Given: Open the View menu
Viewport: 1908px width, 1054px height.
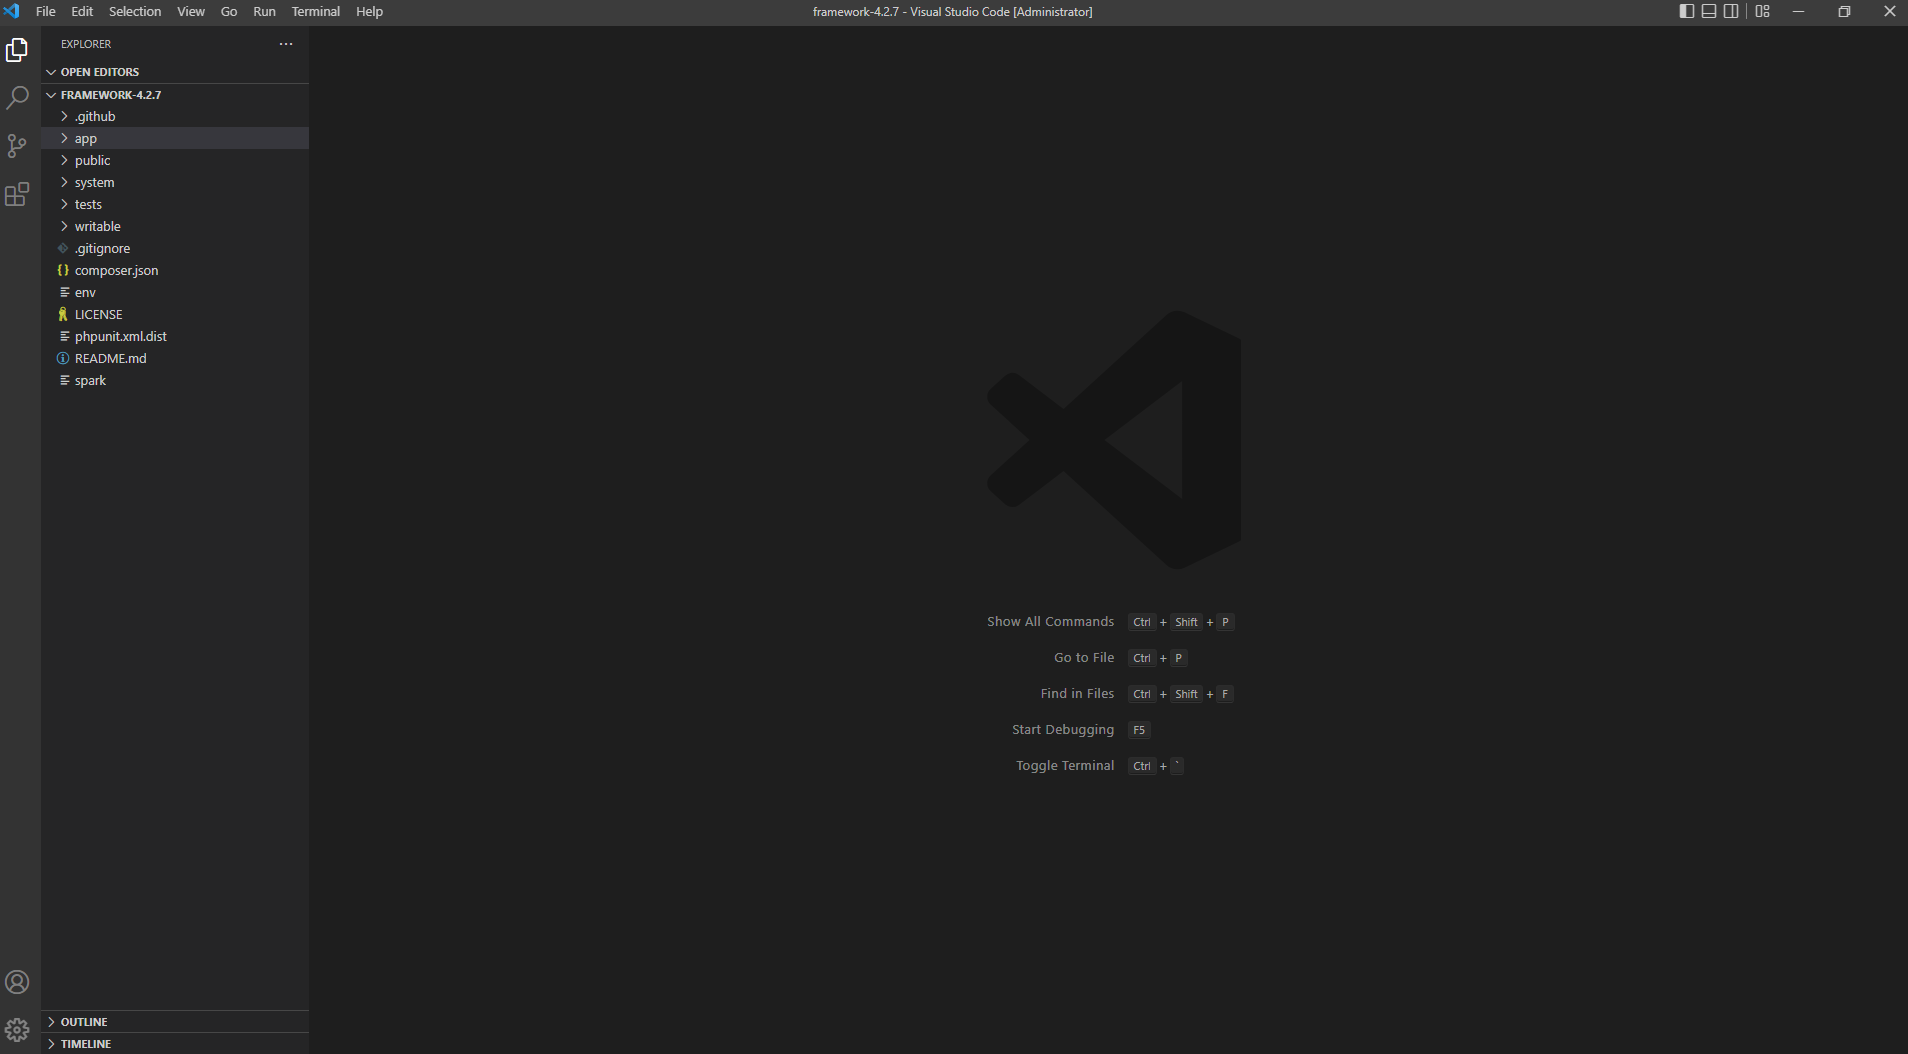Looking at the screenshot, I should (x=191, y=12).
